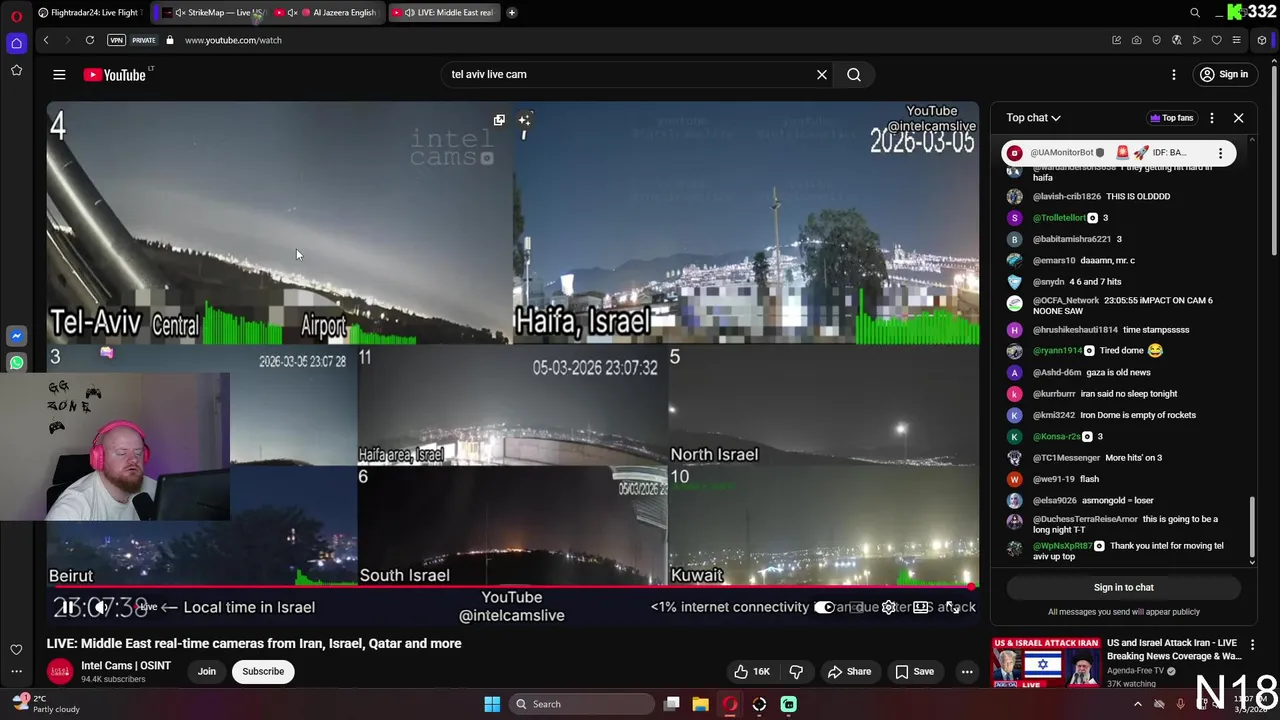Click the sidebar heart icon near bottom
This screenshot has height=720, width=1280.
click(x=16, y=650)
